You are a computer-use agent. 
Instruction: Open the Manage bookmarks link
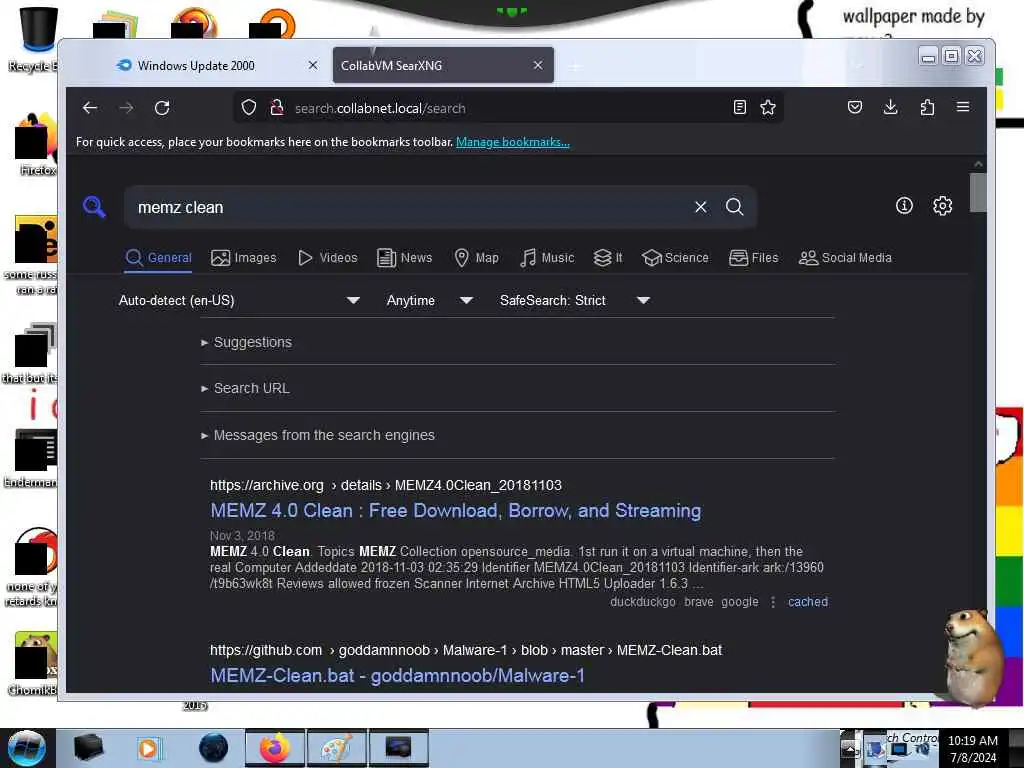point(513,142)
